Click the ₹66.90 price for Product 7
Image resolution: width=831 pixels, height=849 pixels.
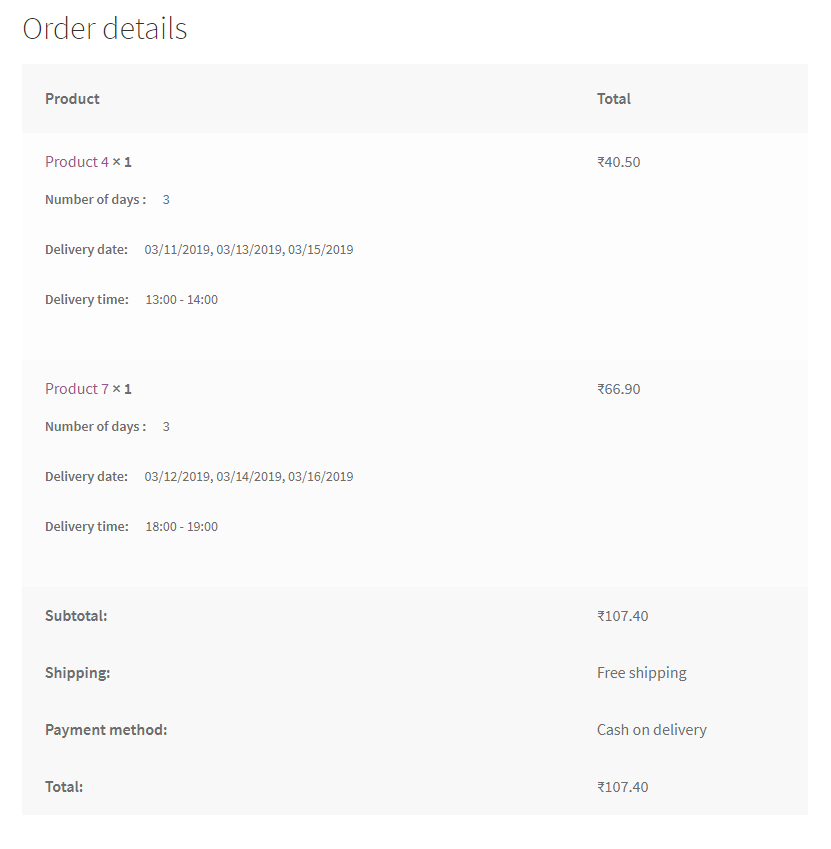(618, 389)
